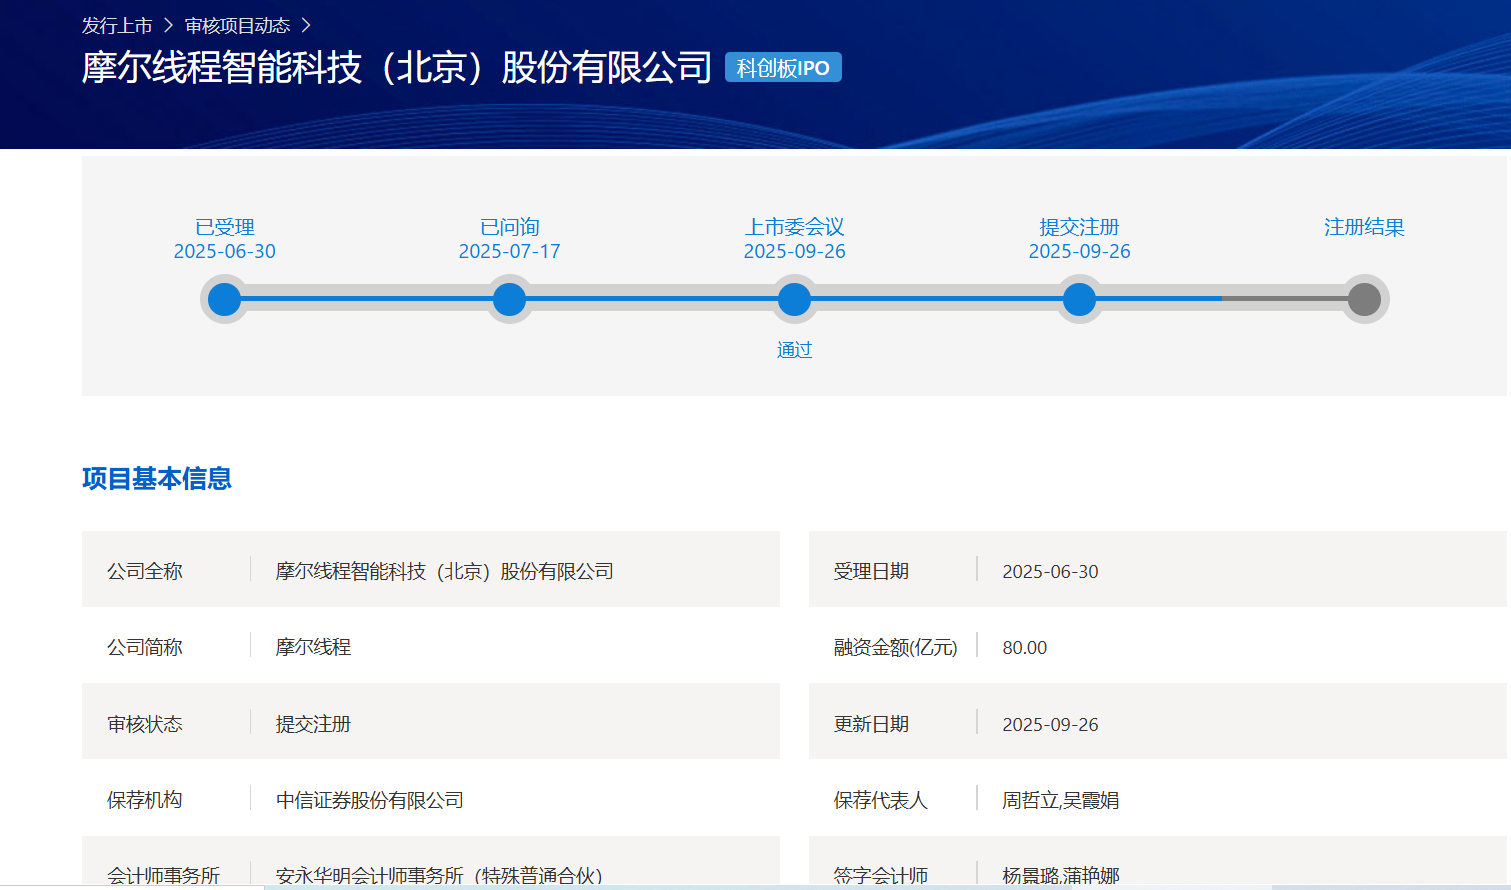Select the 审核状态 value 提交注册
The image size is (1511, 890).
coord(313,724)
